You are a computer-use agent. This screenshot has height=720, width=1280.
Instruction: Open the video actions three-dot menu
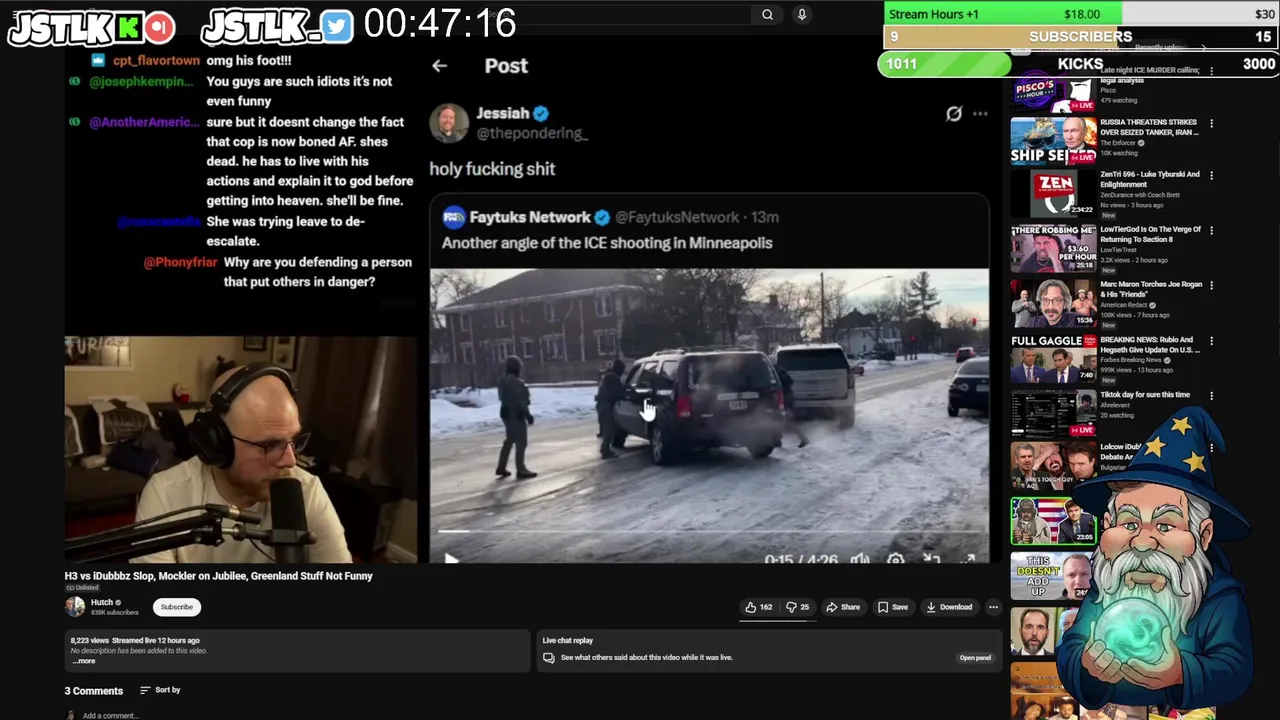click(993, 607)
